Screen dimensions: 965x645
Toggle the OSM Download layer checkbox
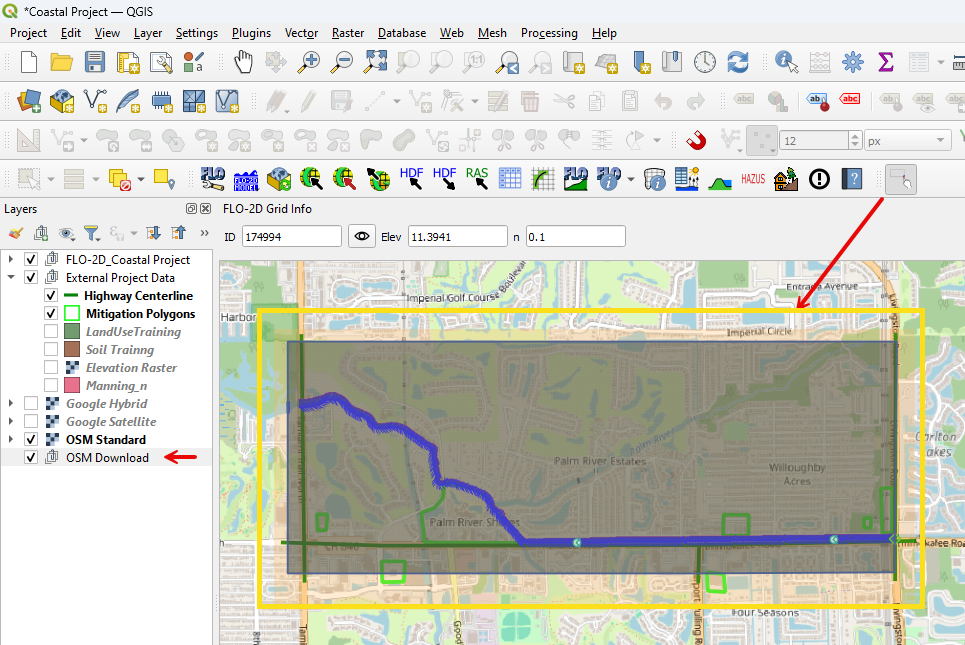pyautogui.click(x=31, y=458)
